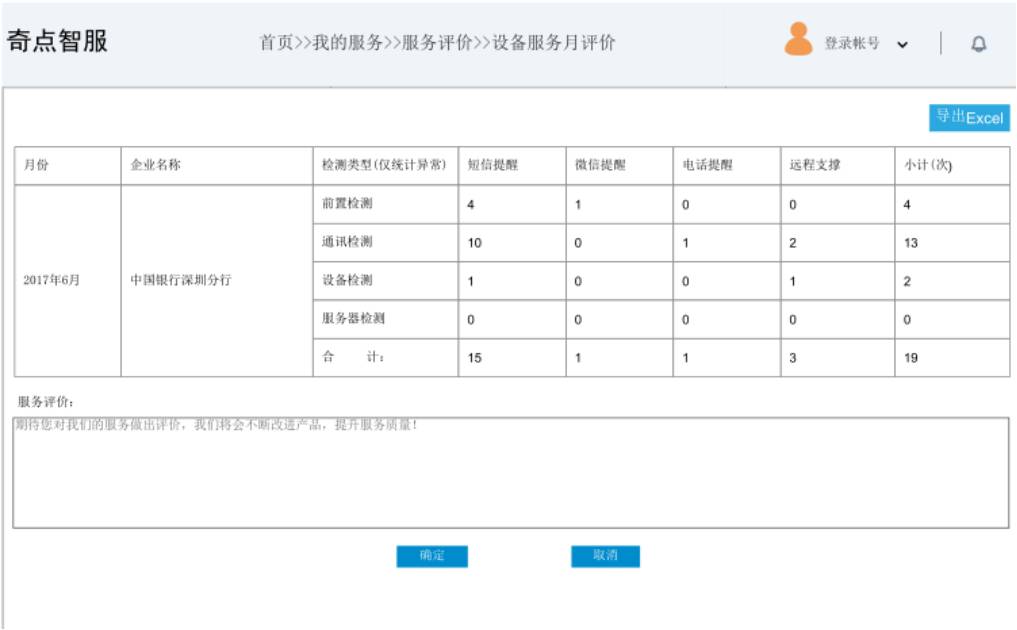The image size is (1017, 630).
Task: Click the 远程支撑 column header
Action: coord(814,166)
